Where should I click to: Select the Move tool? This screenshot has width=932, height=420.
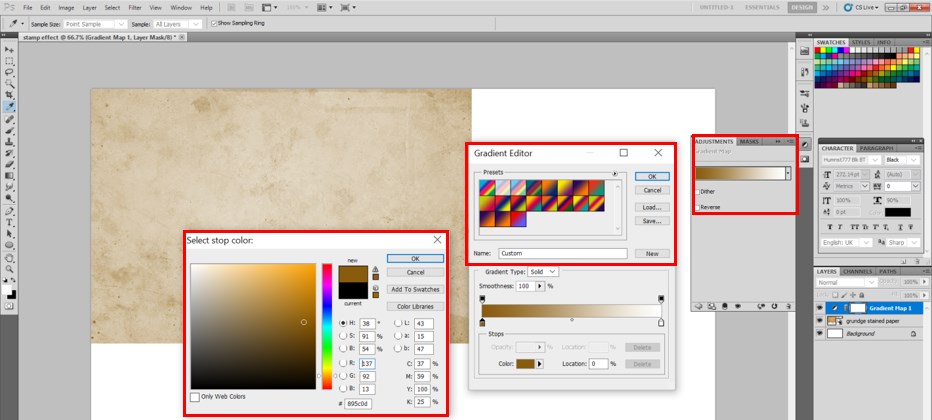click(x=9, y=50)
